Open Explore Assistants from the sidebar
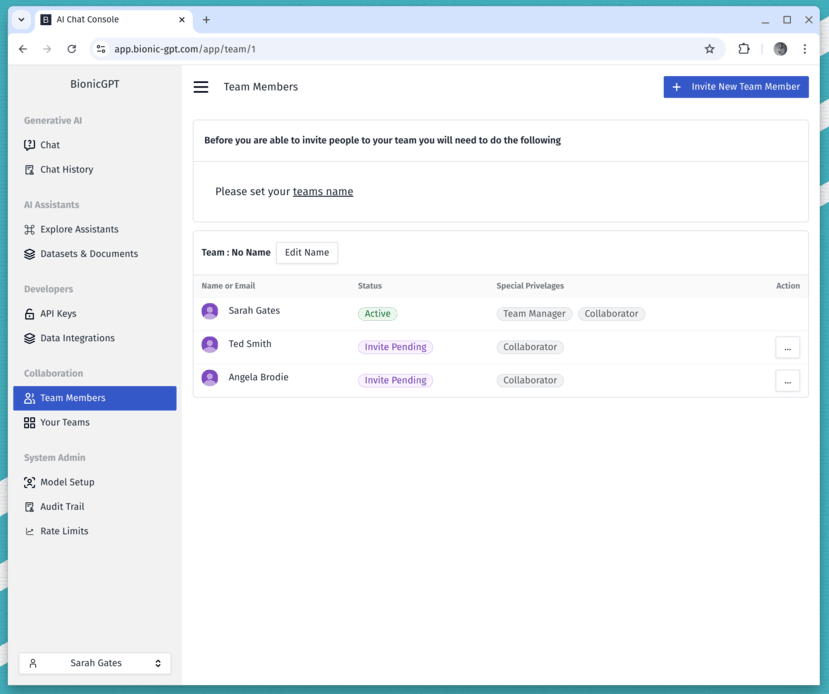The height and width of the screenshot is (694, 829). click(x=32, y=229)
